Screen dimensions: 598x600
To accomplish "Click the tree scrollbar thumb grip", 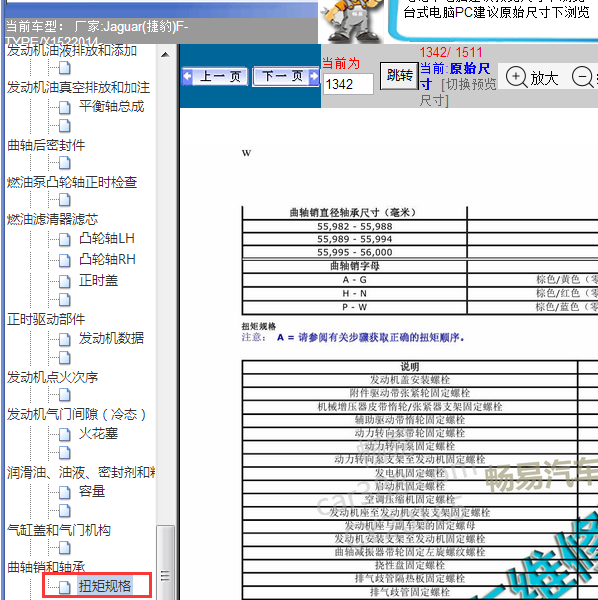I will coord(165,576).
